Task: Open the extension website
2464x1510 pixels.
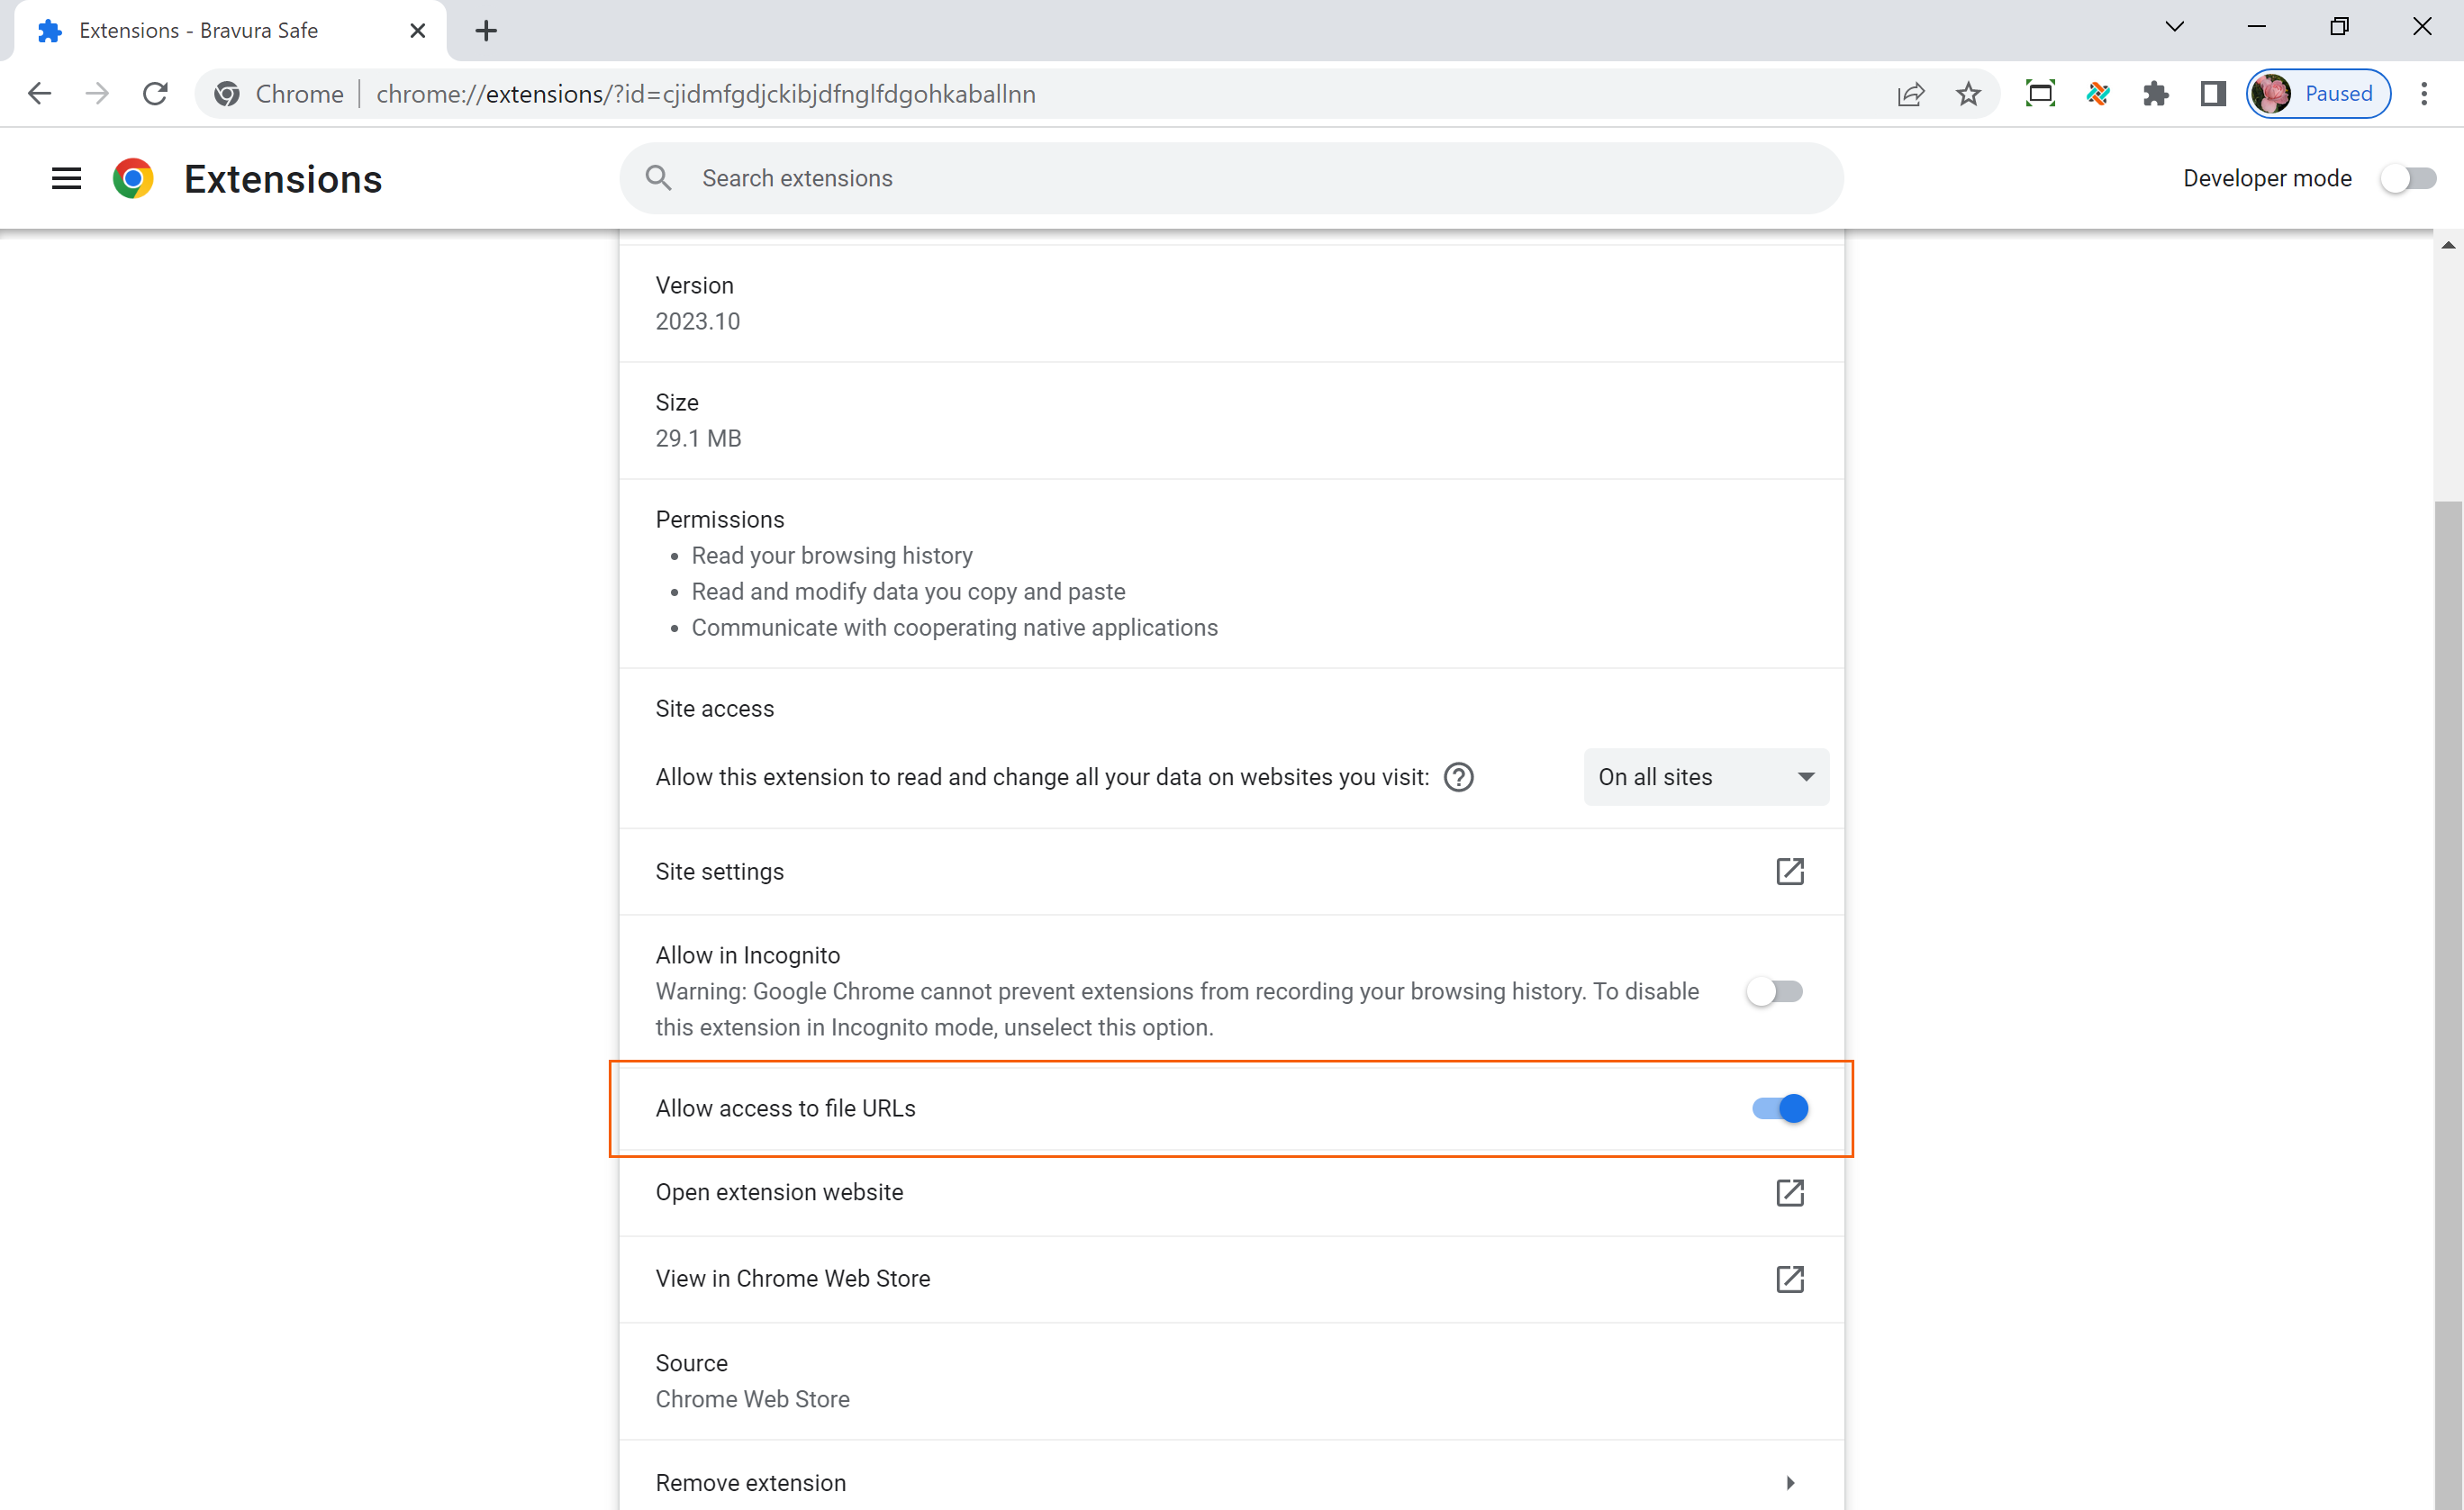Action: [1790, 1193]
